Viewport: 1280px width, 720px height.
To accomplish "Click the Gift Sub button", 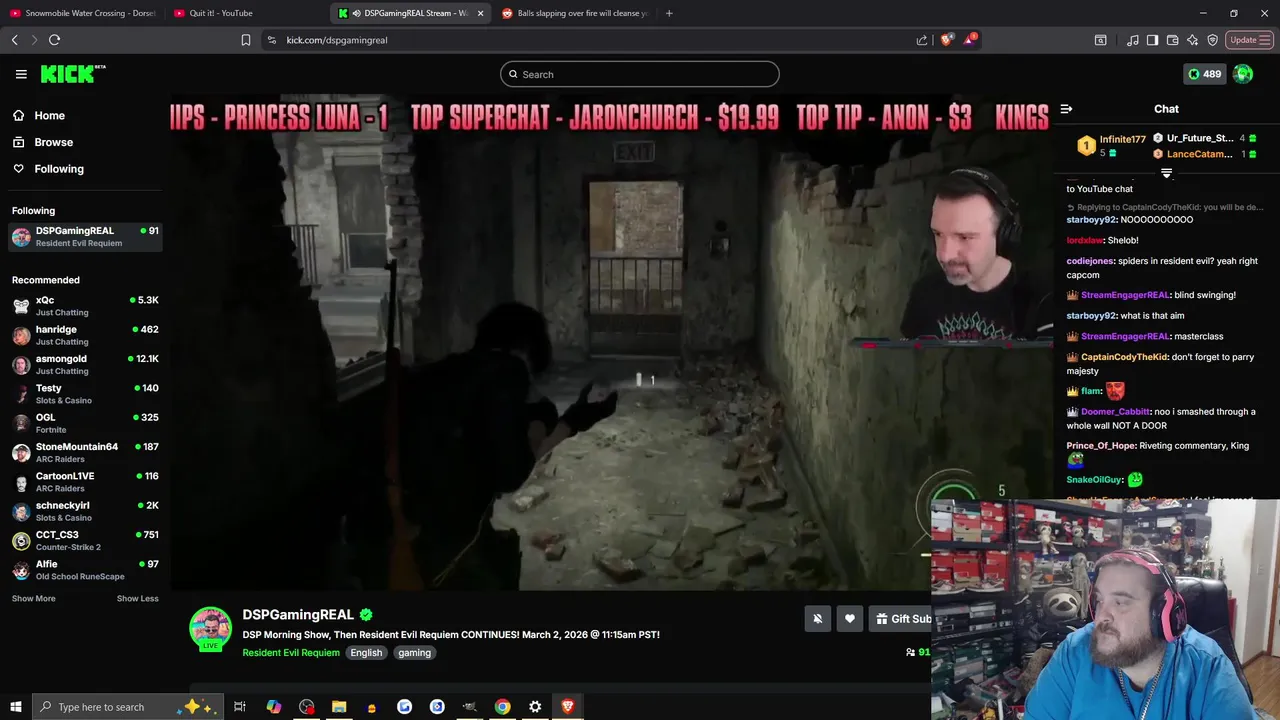I will 901,619.
